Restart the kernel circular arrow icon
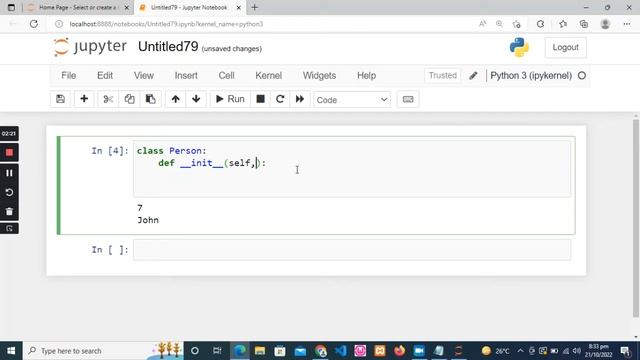 pos(280,99)
